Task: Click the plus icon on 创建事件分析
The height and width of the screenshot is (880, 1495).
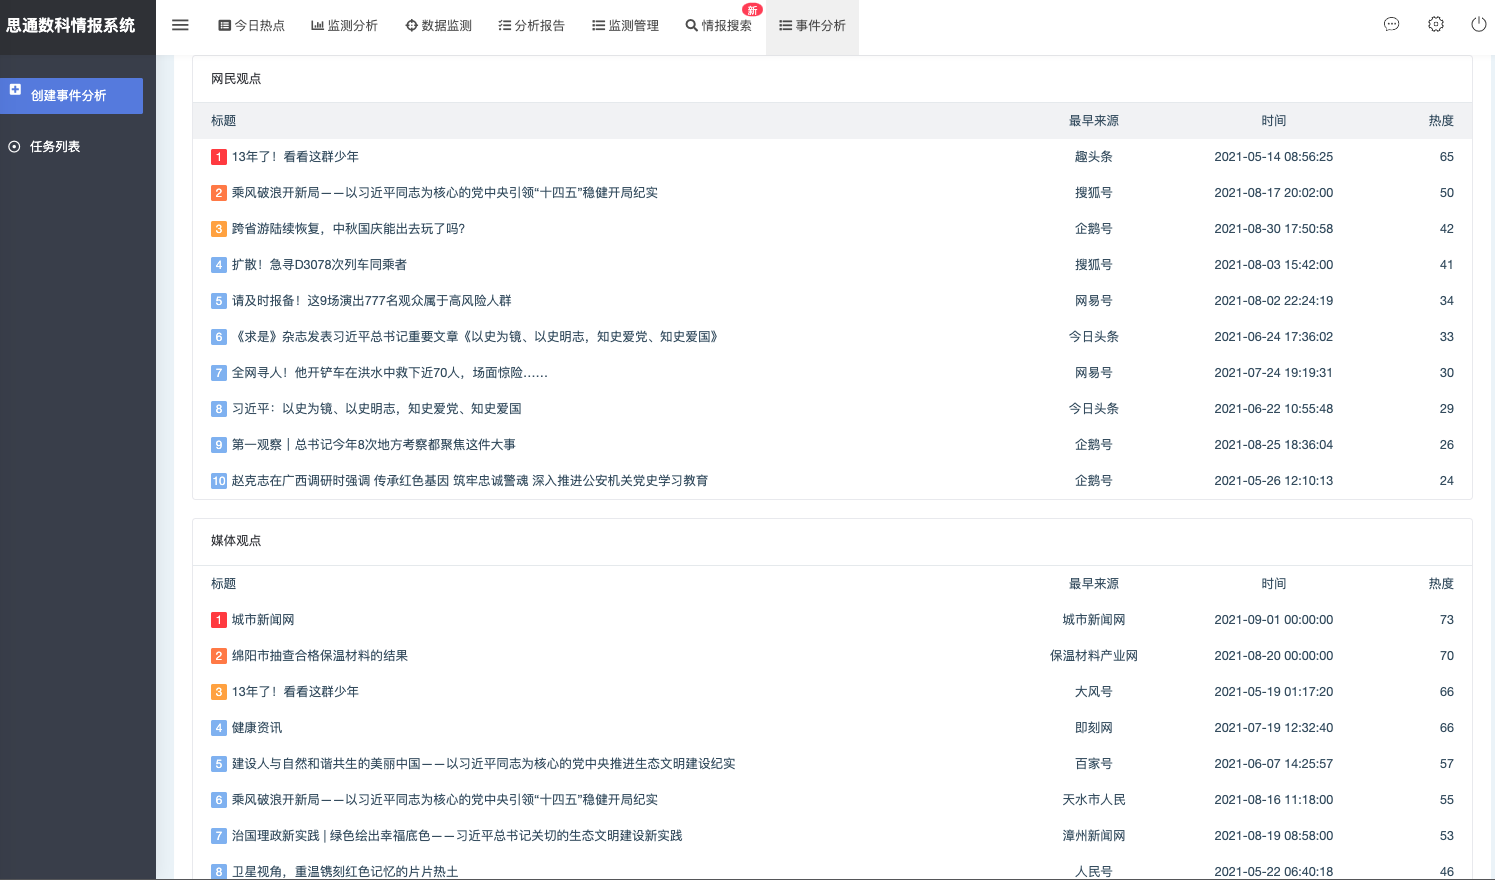Action: (15, 89)
